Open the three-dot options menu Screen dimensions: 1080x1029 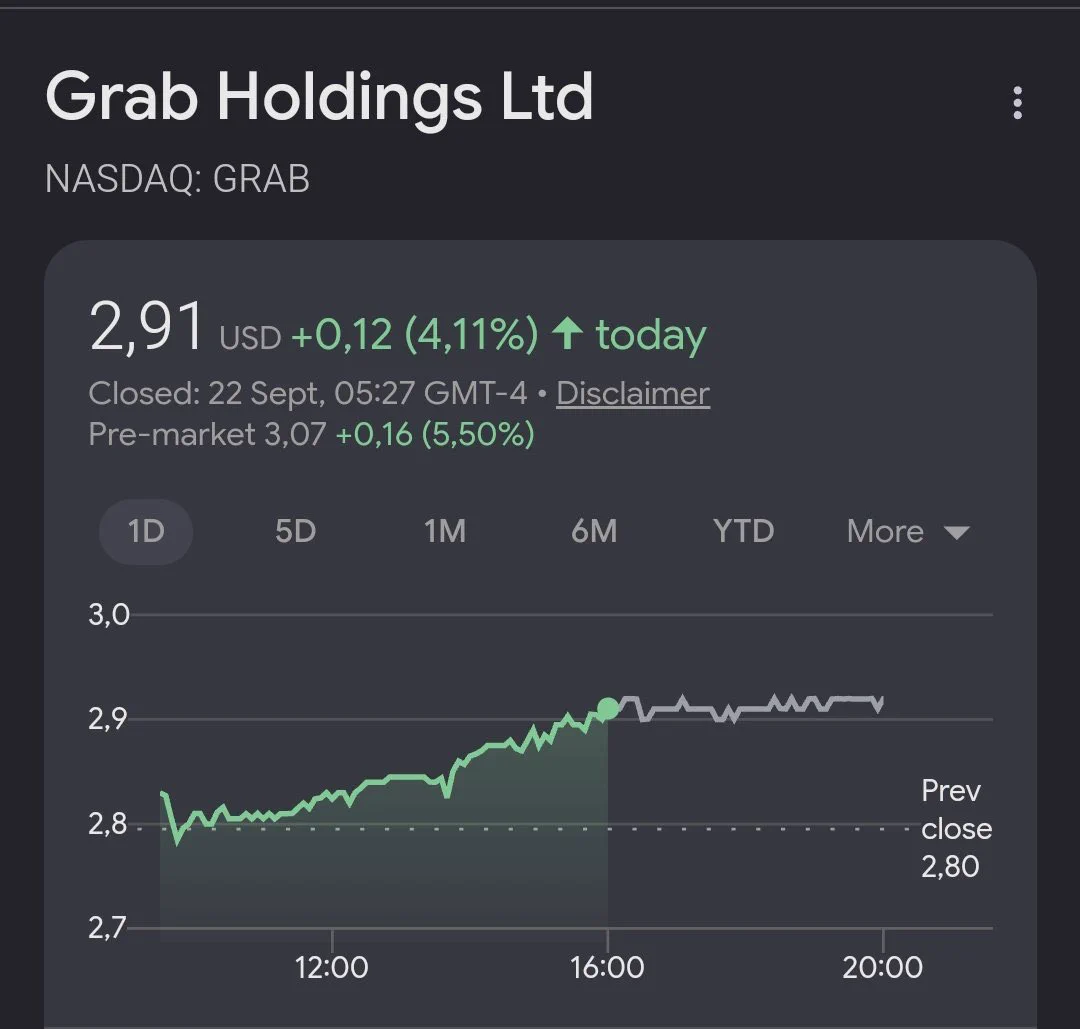pyautogui.click(x=1017, y=103)
